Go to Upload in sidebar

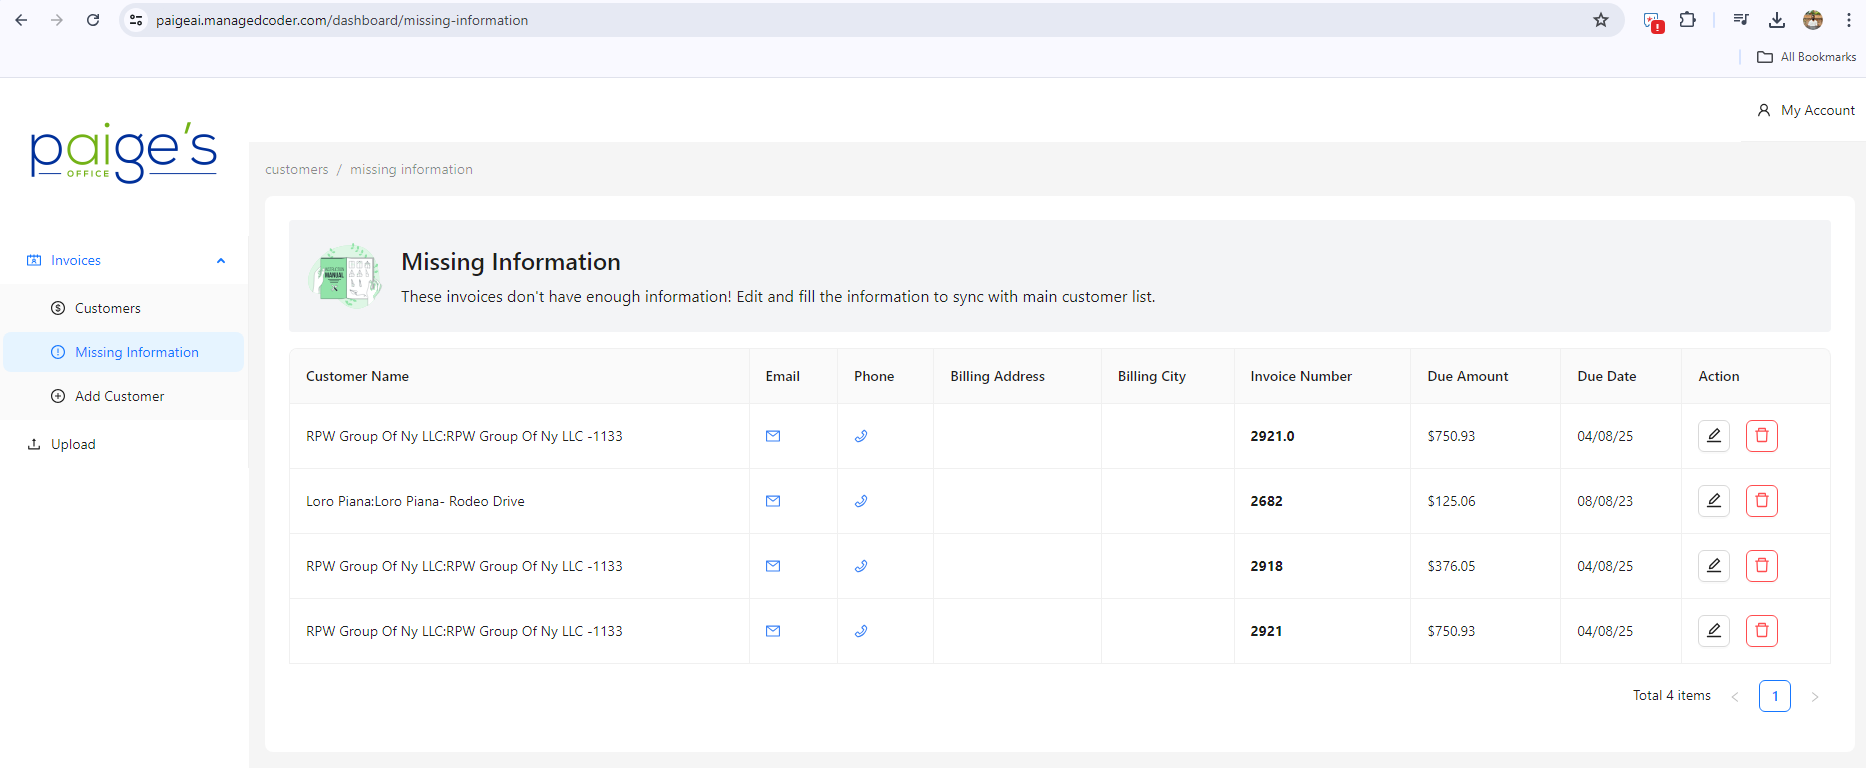point(73,444)
